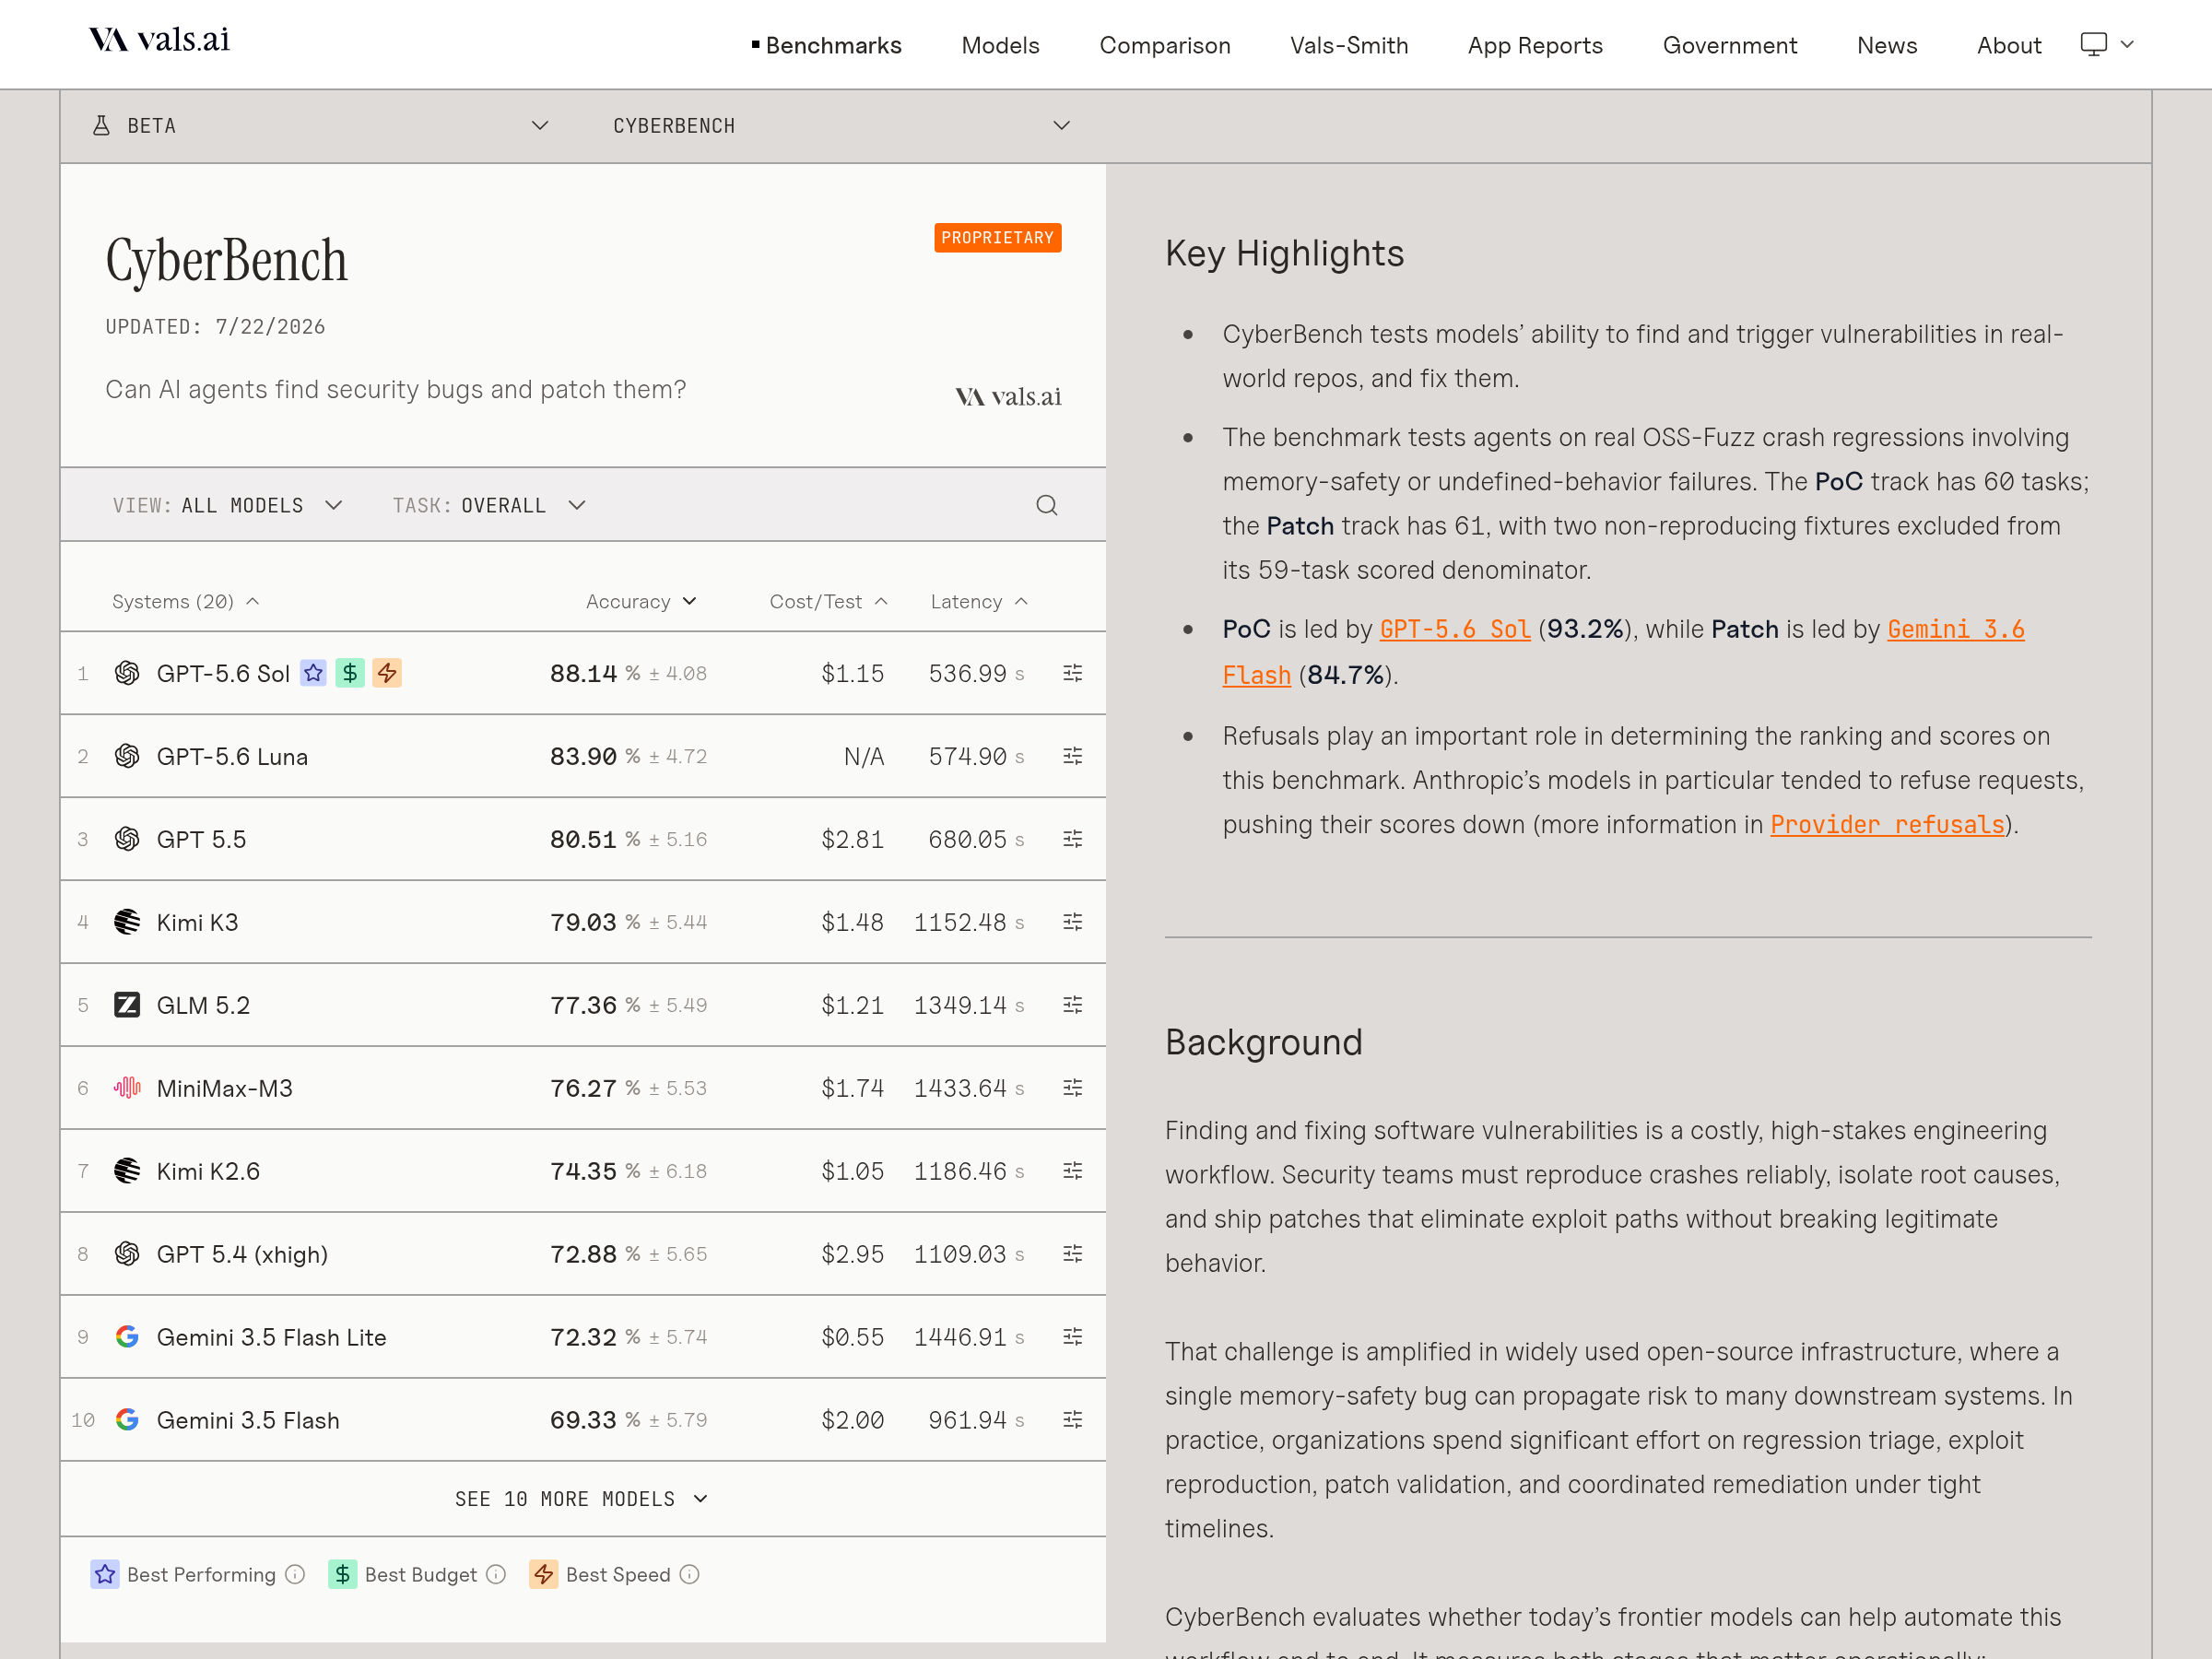Click the 88.14 accuracy value
The width and height of the screenshot is (2212, 1659).
583,673
